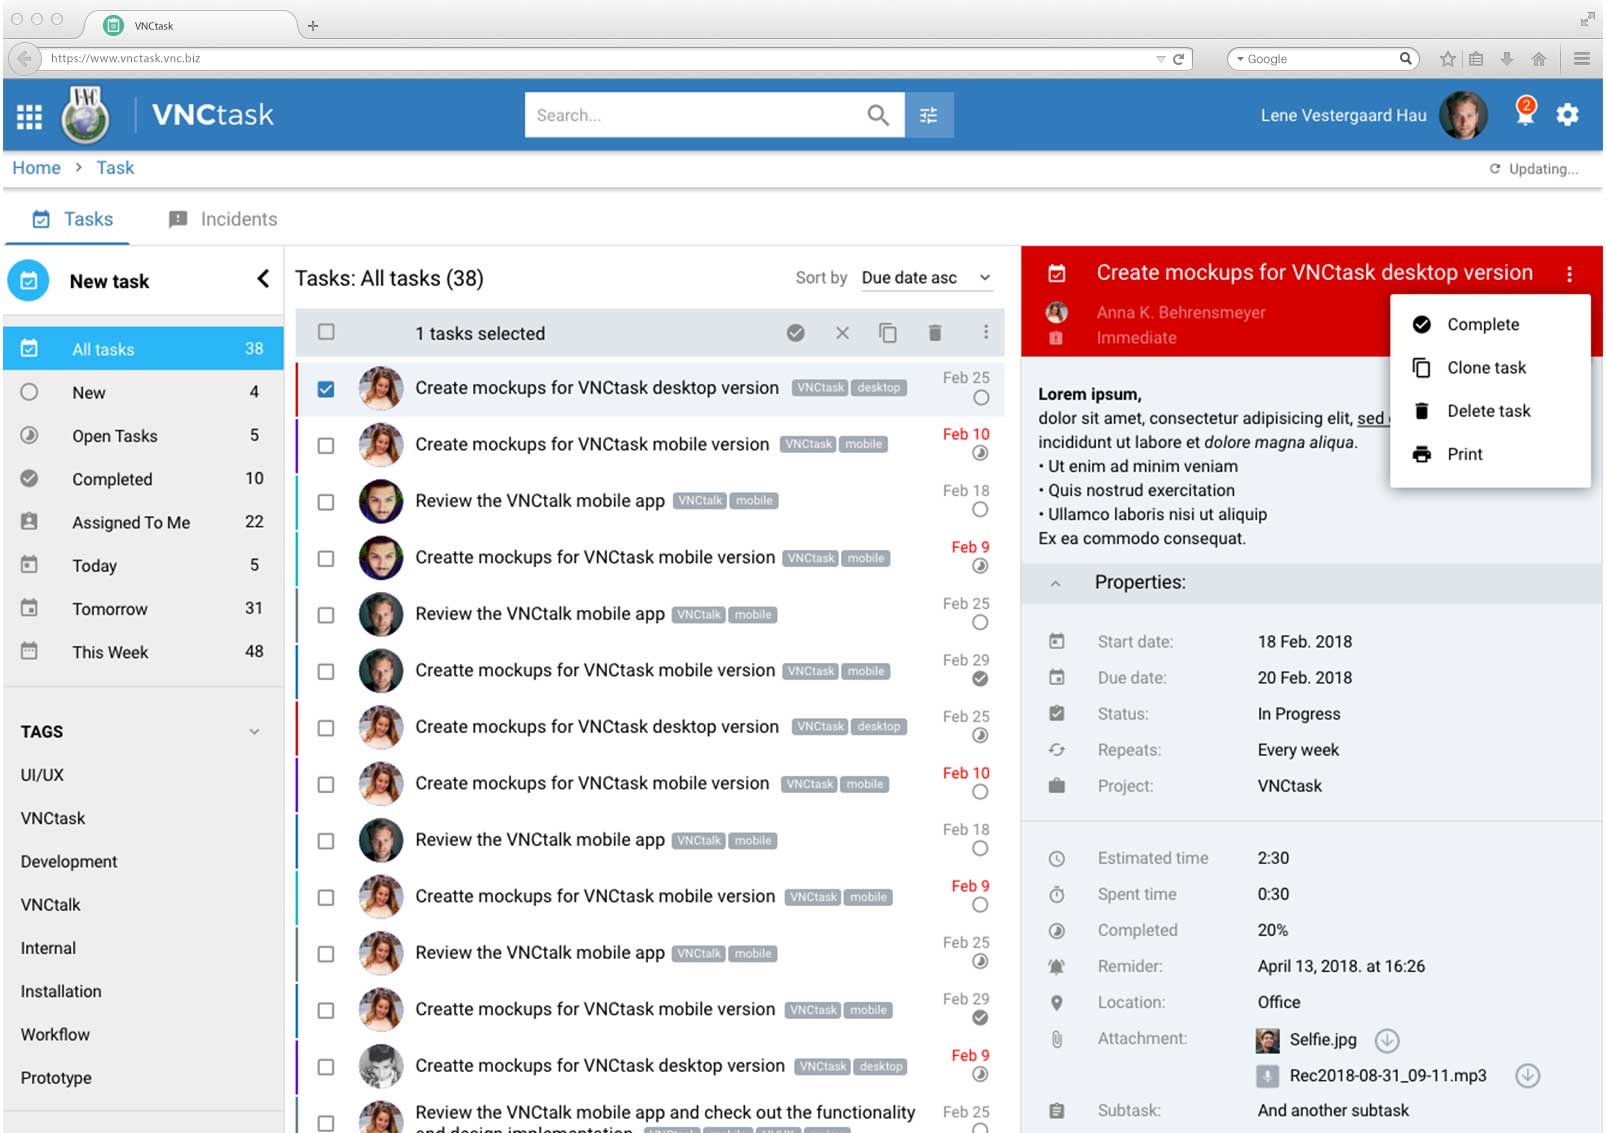Open a new browser tab
Viewport: 1606px width, 1133px height.
[313, 26]
